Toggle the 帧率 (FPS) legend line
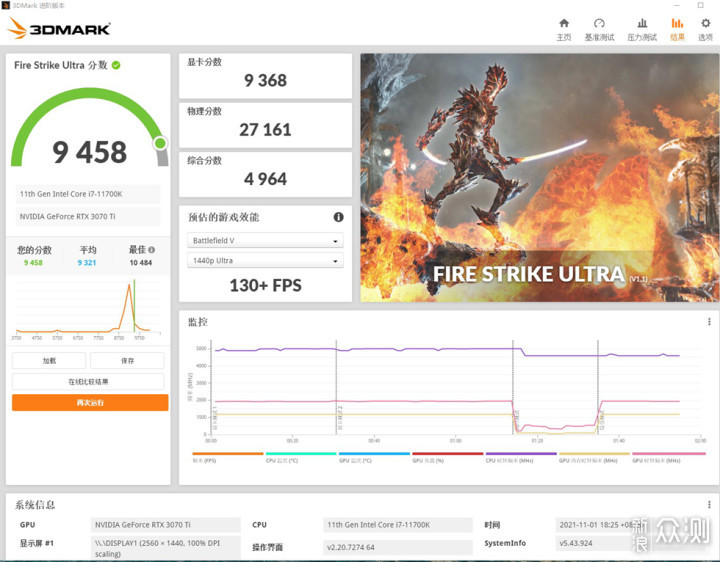Image resolution: width=720 pixels, height=562 pixels. coord(228,457)
